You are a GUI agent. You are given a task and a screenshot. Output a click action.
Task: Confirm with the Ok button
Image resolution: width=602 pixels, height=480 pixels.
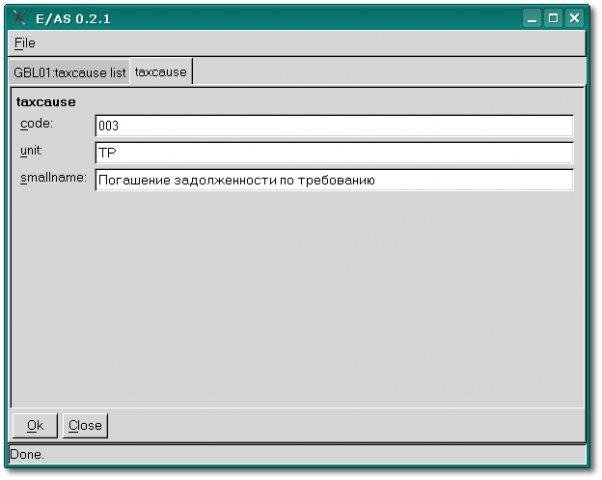click(35, 425)
